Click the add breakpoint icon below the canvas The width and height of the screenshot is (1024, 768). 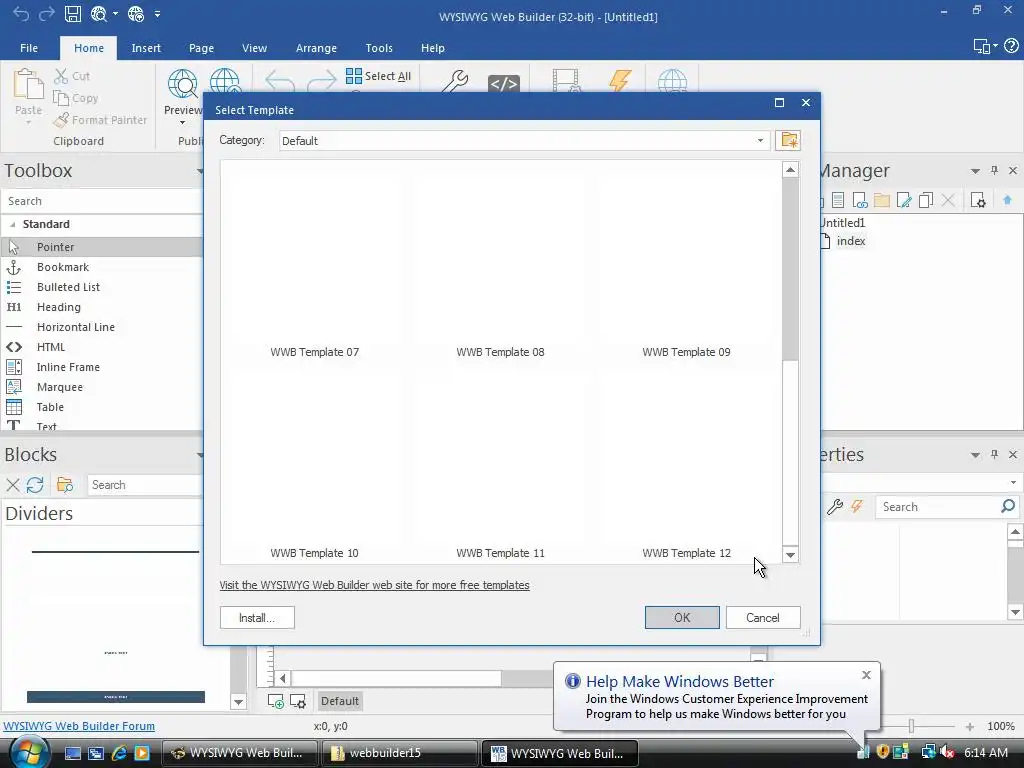[x=276, y=701]
